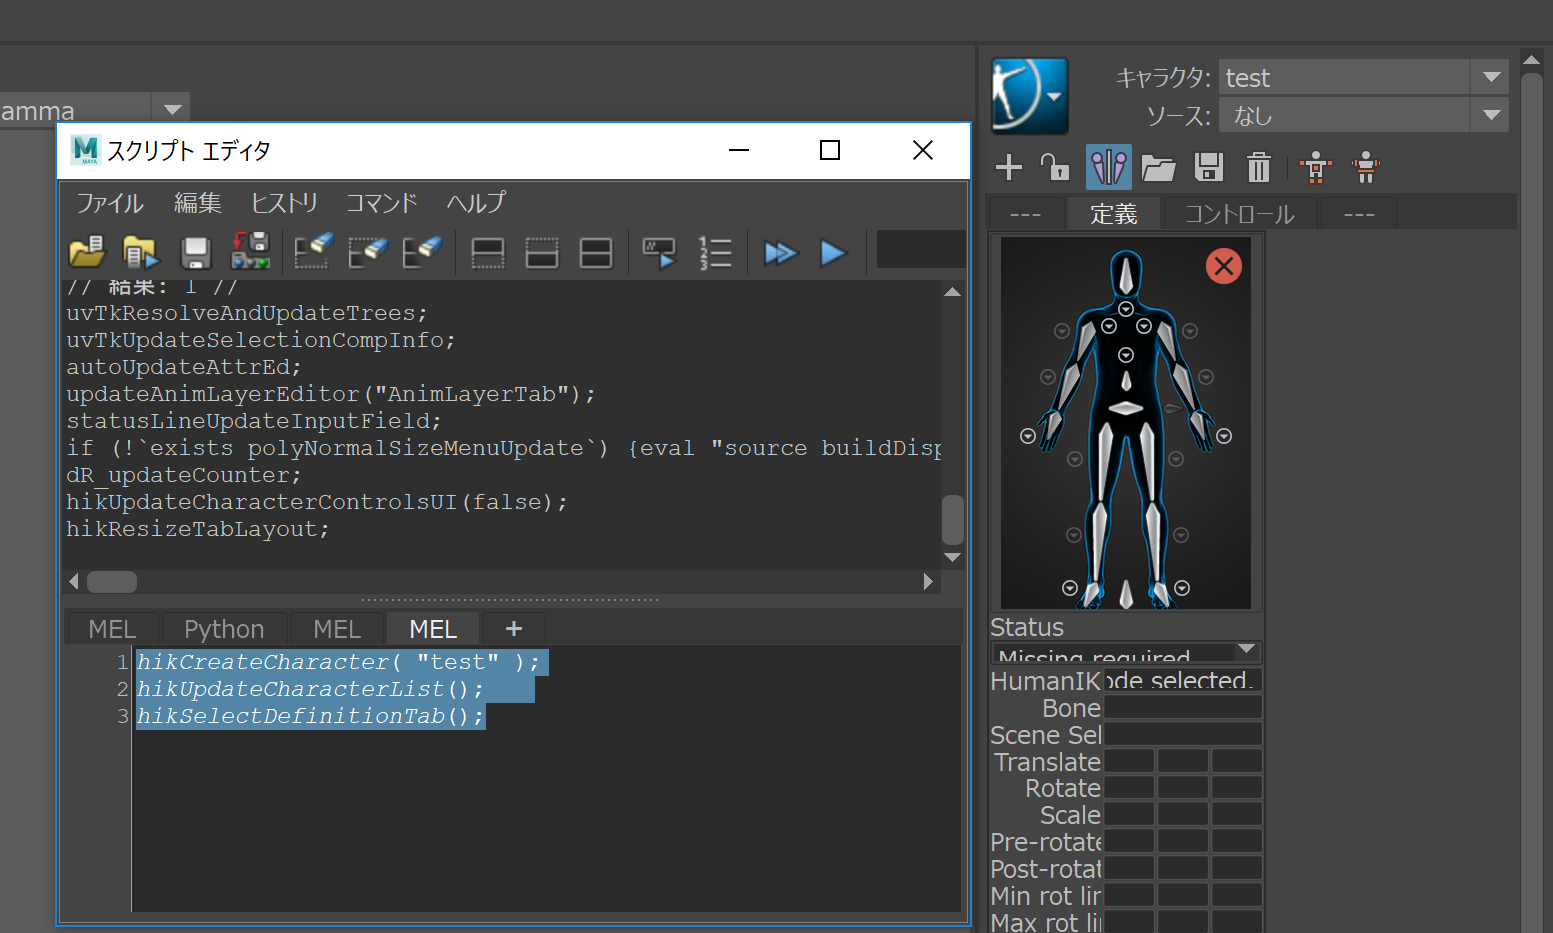The height and width of the screenshot is (933, 1553).
Task: Add a new script tab with the plus button
Action: click(x=513, y=628)
